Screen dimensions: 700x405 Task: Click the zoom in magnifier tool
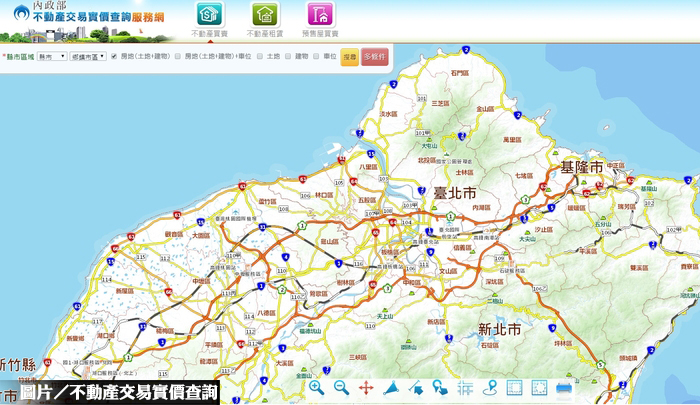tap(316, 388)
